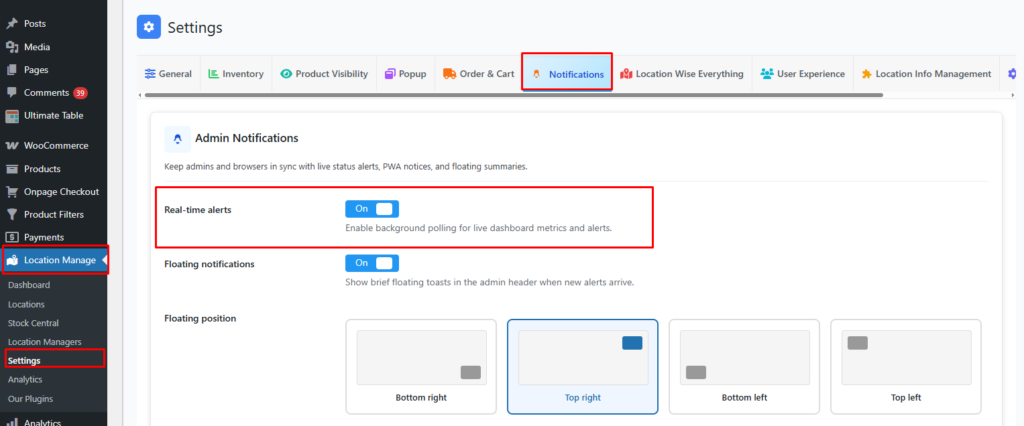The height and width of the screenshot is (426, 1024).
Task: Toggle the Real-time alerts switch
Action: tap(372, 208)
